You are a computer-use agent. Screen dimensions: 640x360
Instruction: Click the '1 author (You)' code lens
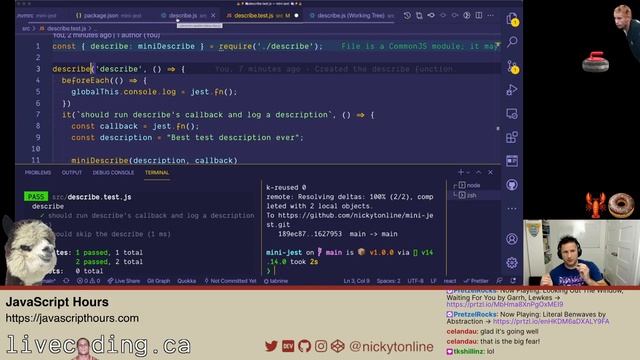[x=139, y=36]
